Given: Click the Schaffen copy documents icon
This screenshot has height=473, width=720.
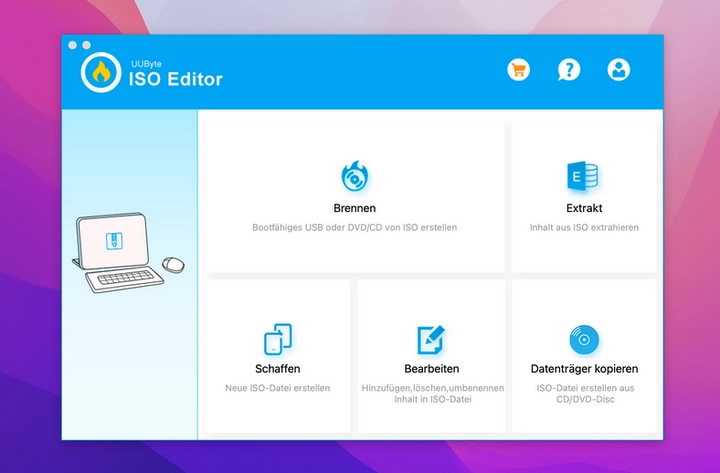Looking at the screenshot, I should pyautogui.click(x=278, y=339).
